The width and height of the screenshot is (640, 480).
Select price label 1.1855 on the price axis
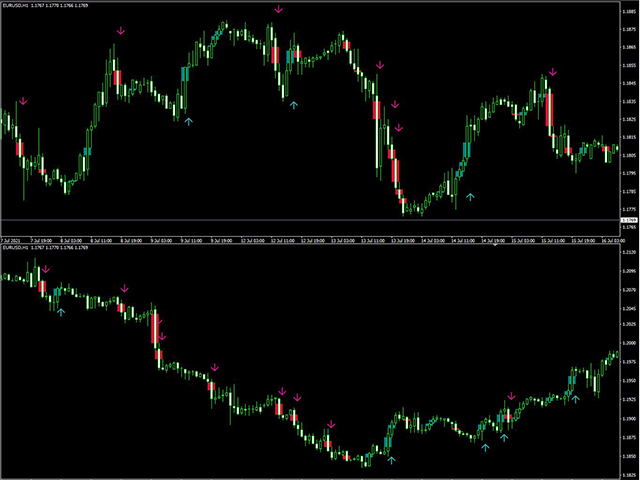629,65
